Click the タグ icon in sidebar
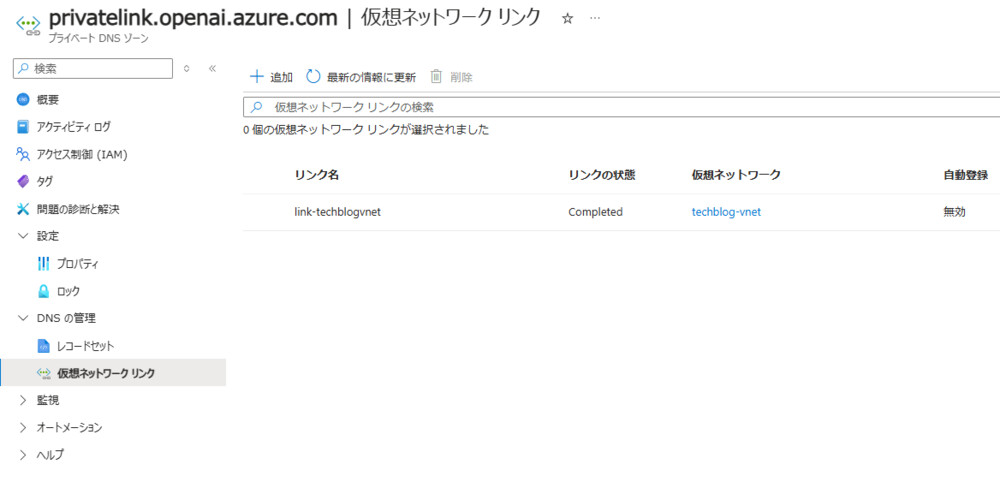This screenshot has height=488, width=1000. (x=23, y=182)
